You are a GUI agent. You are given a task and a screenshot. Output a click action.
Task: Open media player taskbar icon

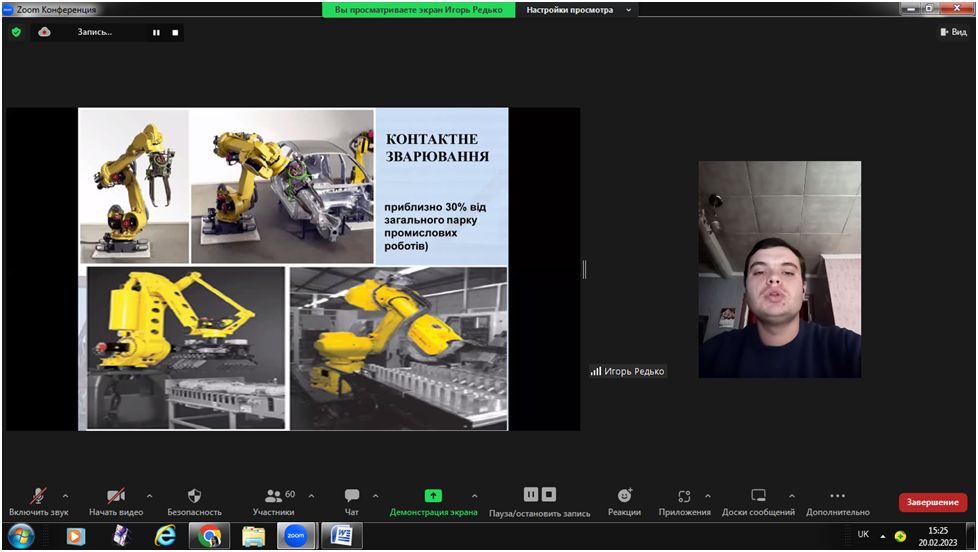[75, 536]
